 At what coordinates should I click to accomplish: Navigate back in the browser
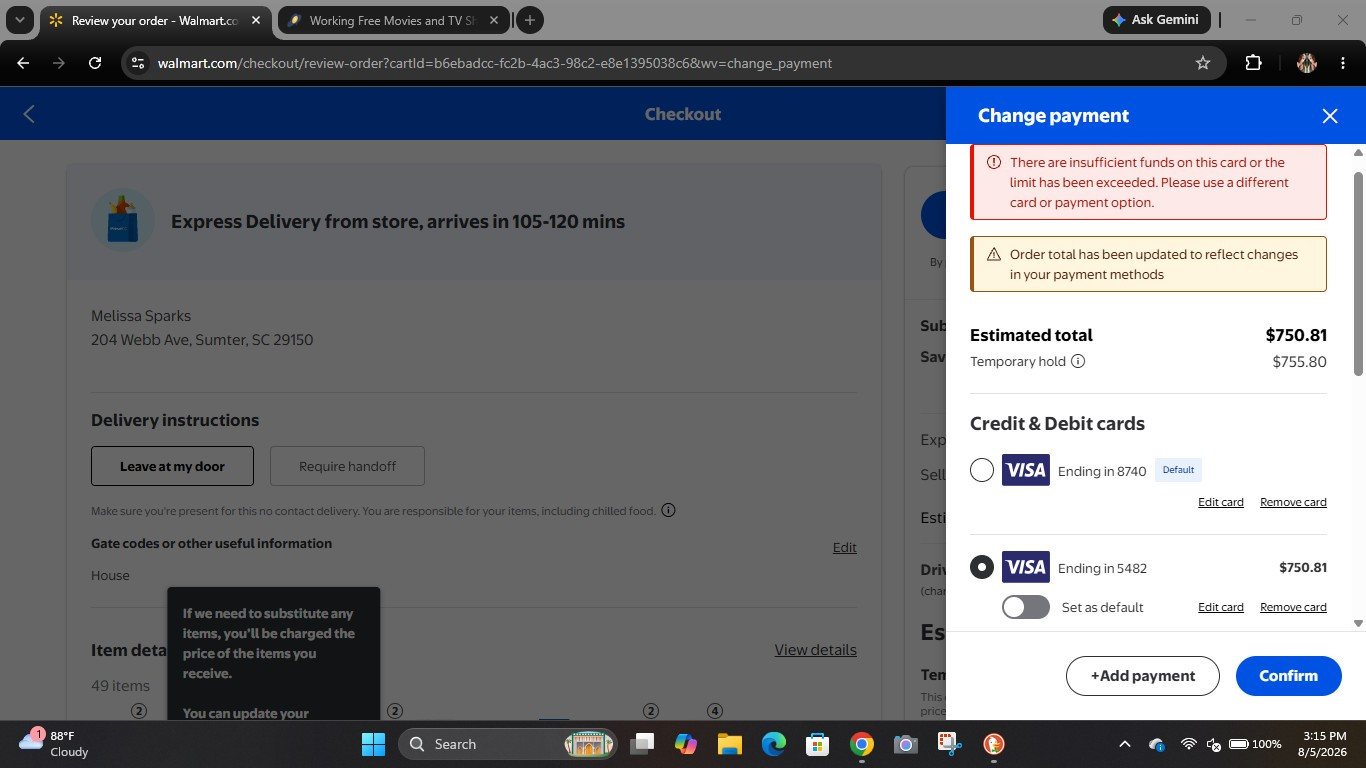click(x=23, y=63)
